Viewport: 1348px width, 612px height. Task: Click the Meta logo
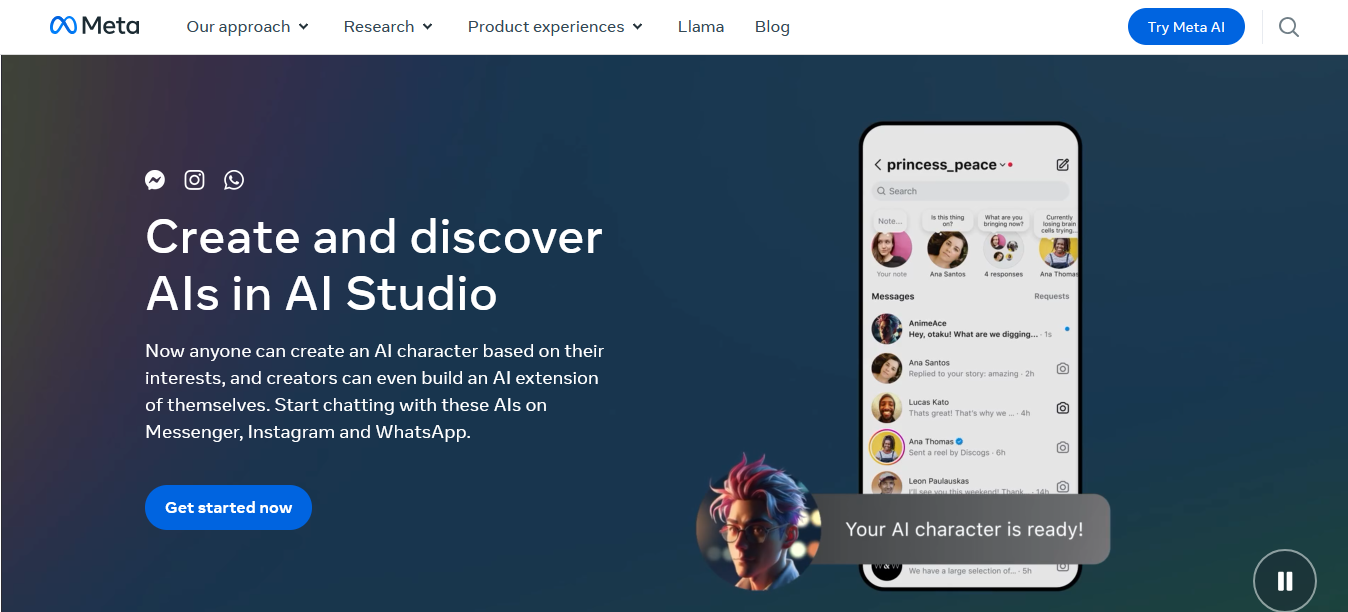(x=94, y=26)
